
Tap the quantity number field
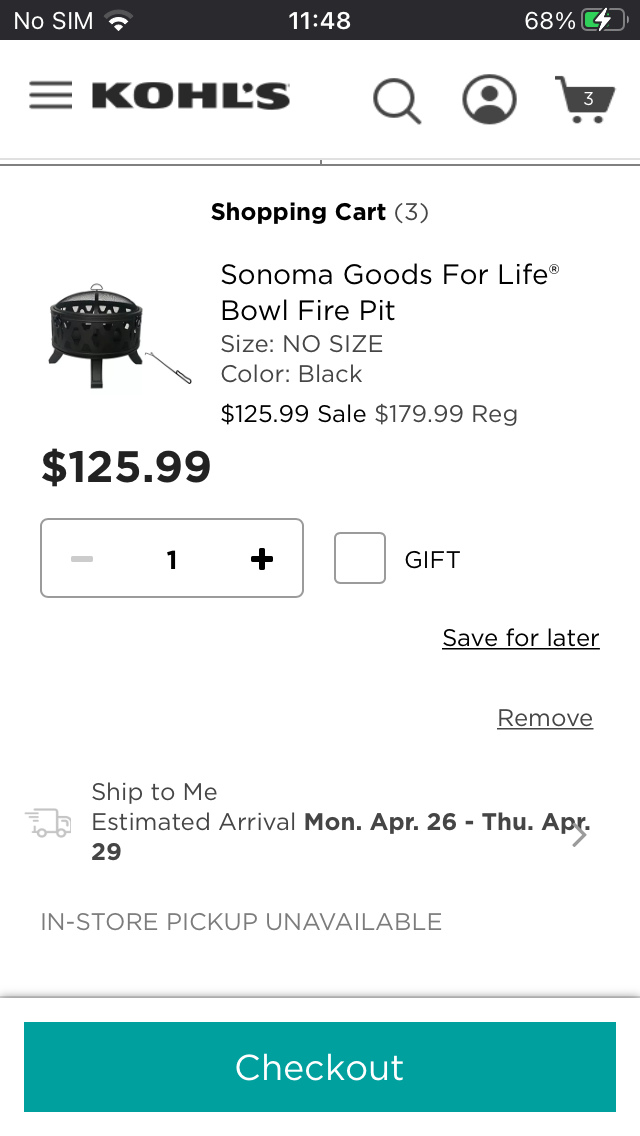(172, 559)
